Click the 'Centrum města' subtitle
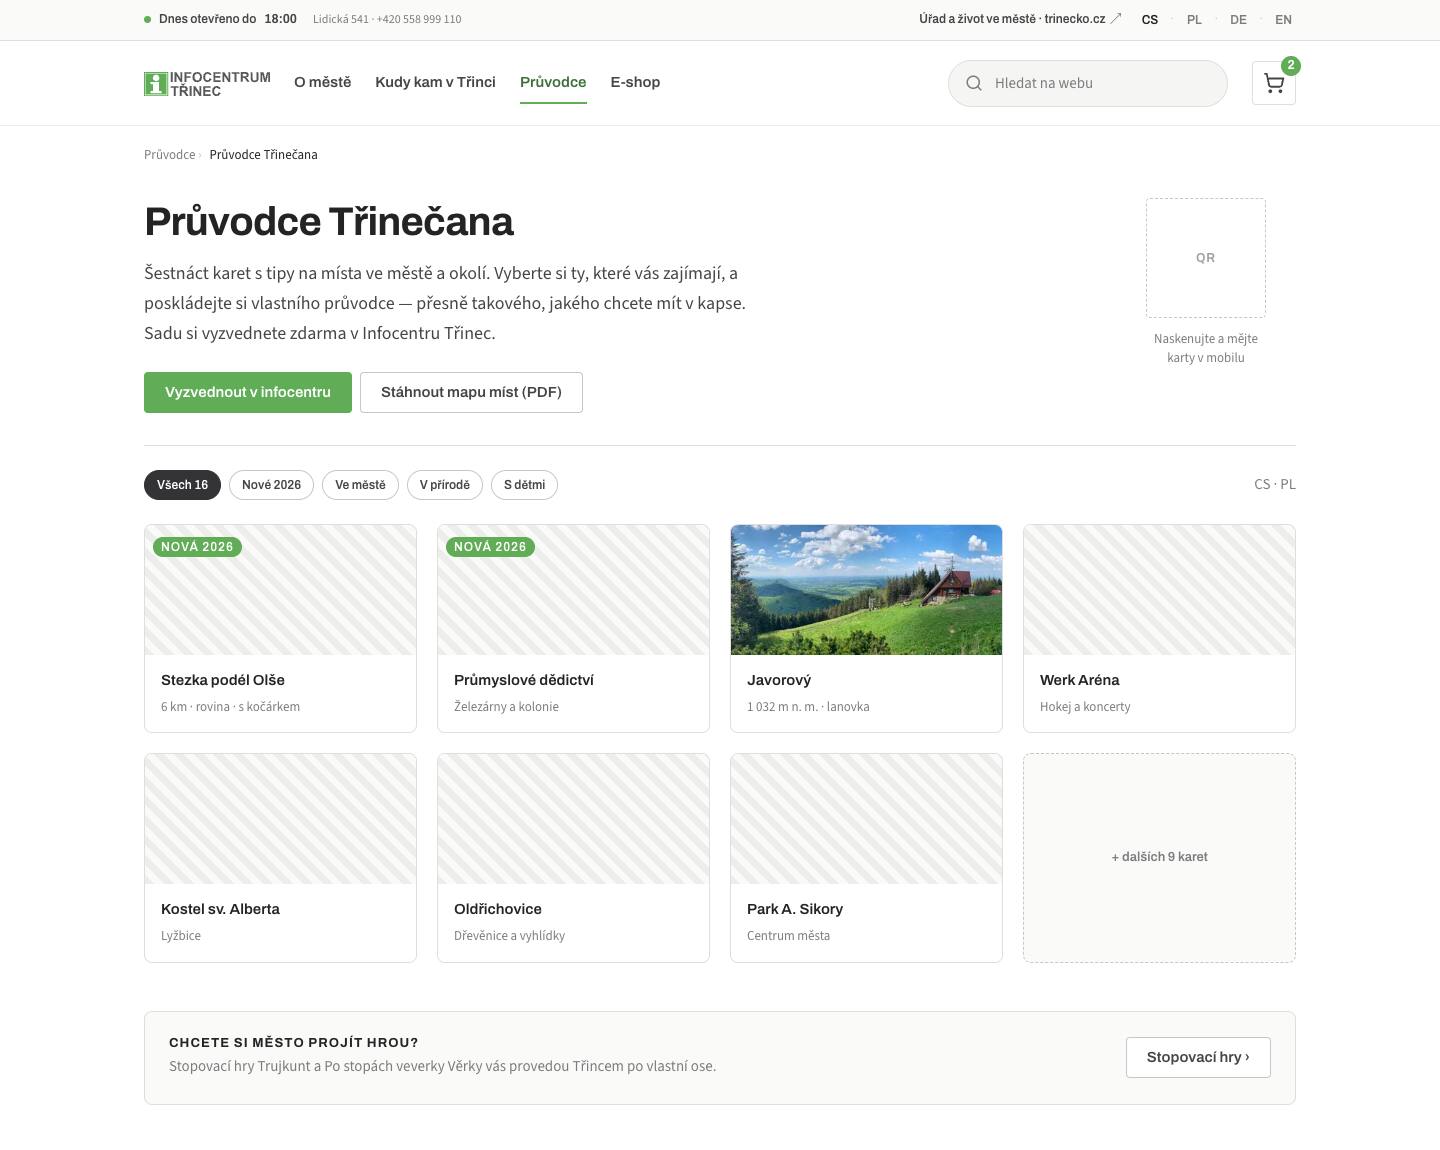The height and width of the screenshot is (1150, 1440). [788, 936]
